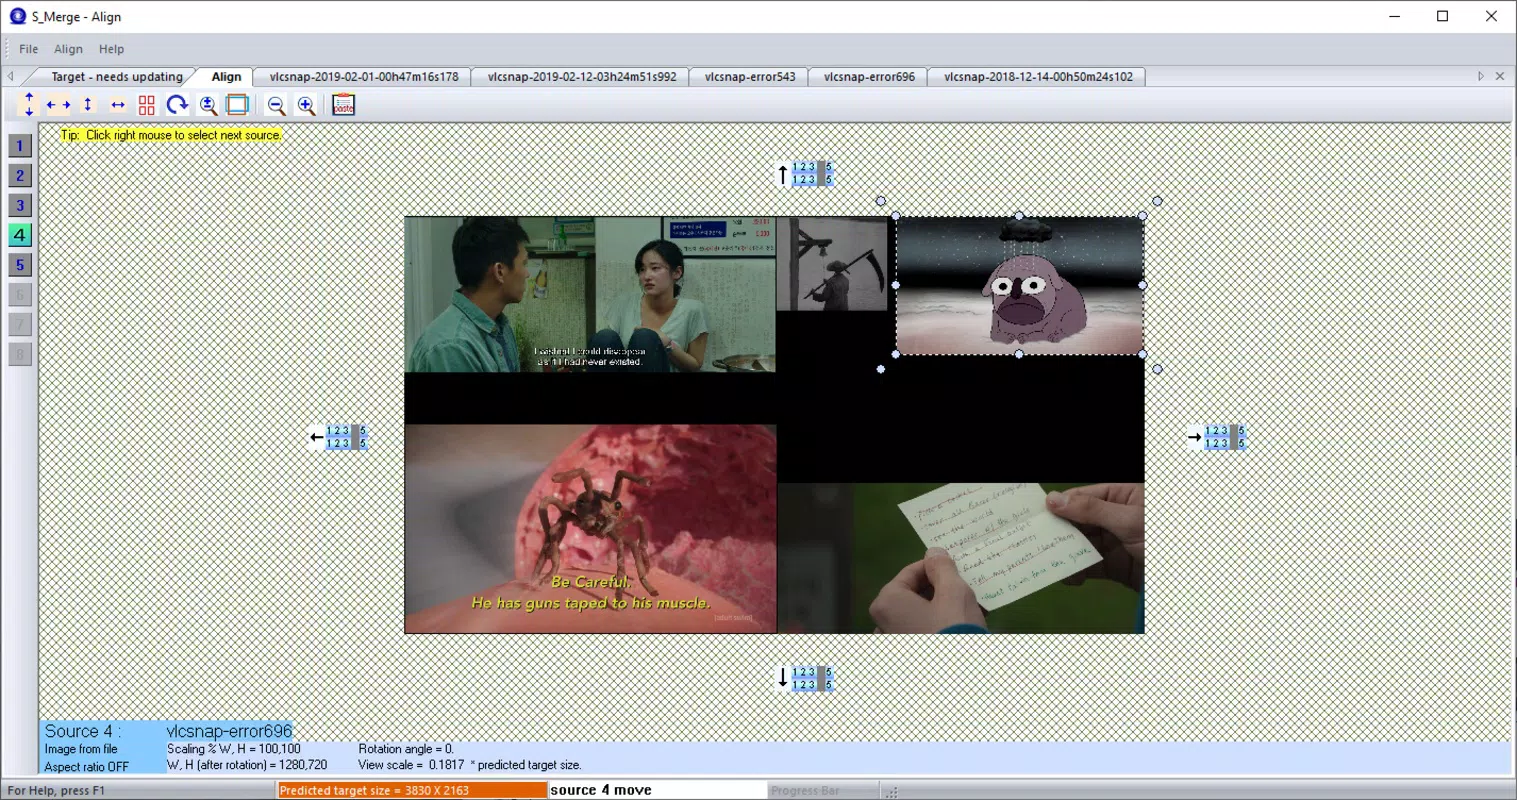1517x800 pixels.
Task: Click the orange 'Predicted target size' status field
Action: 413,790
